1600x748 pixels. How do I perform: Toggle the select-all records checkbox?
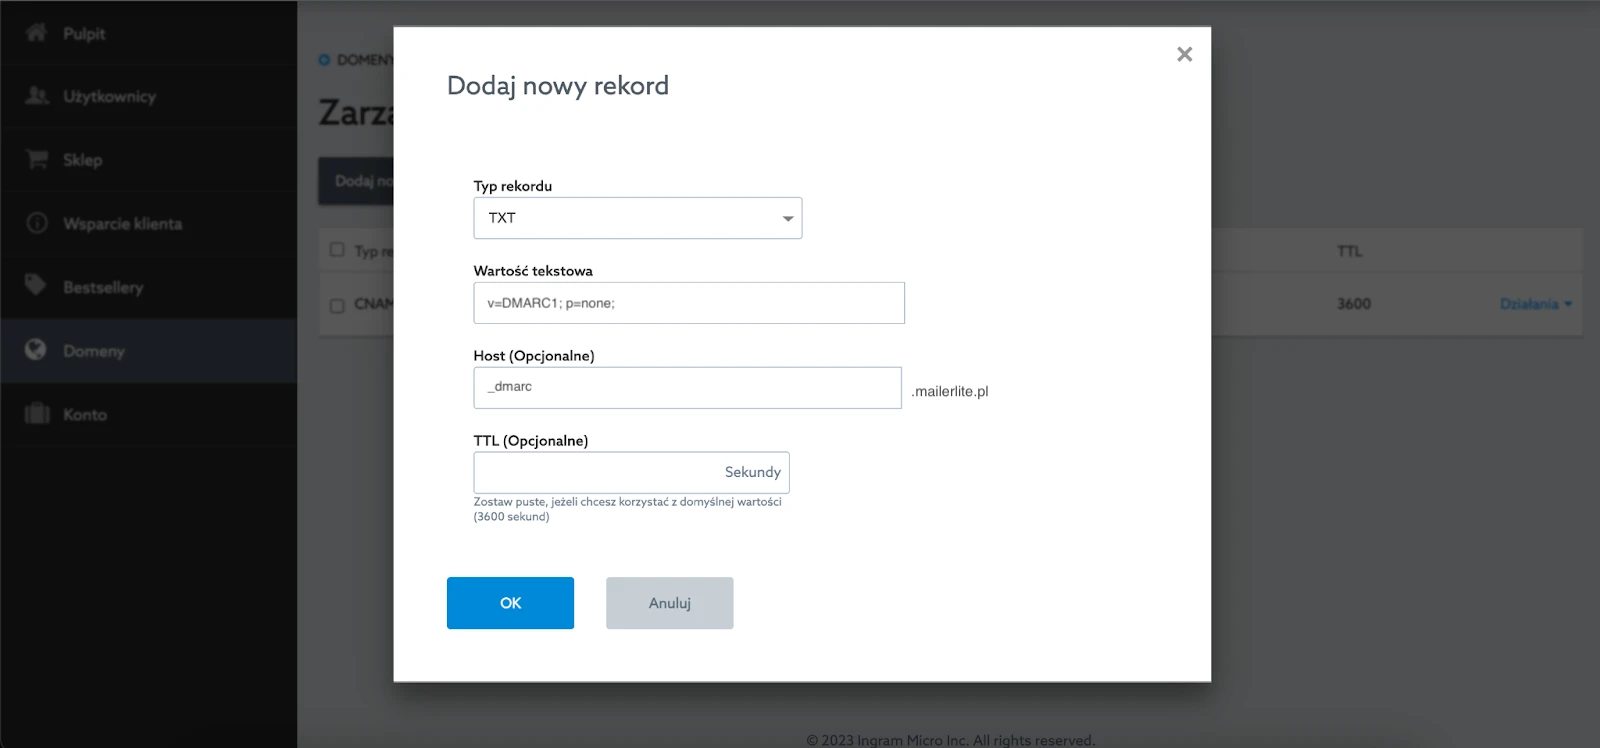337,250
